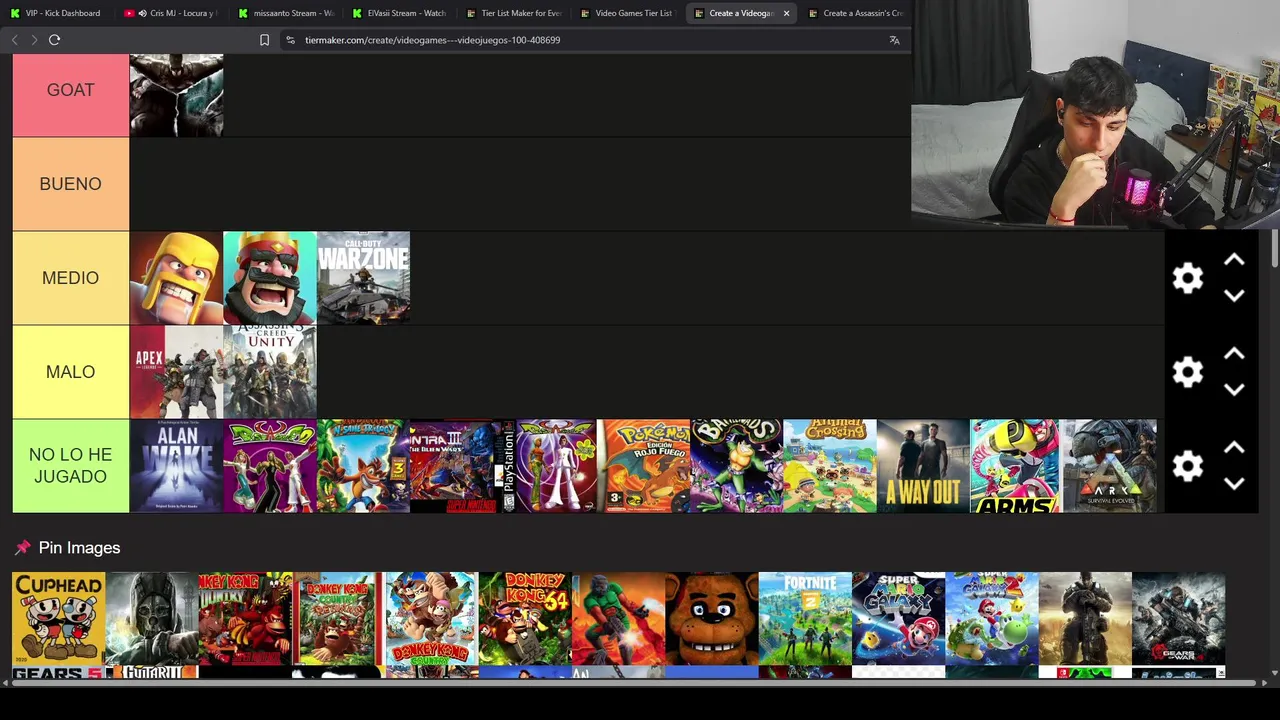1280x720 pixels.
Task: Select ARK Survival Evolved cover
Action: coord(1110,466)
